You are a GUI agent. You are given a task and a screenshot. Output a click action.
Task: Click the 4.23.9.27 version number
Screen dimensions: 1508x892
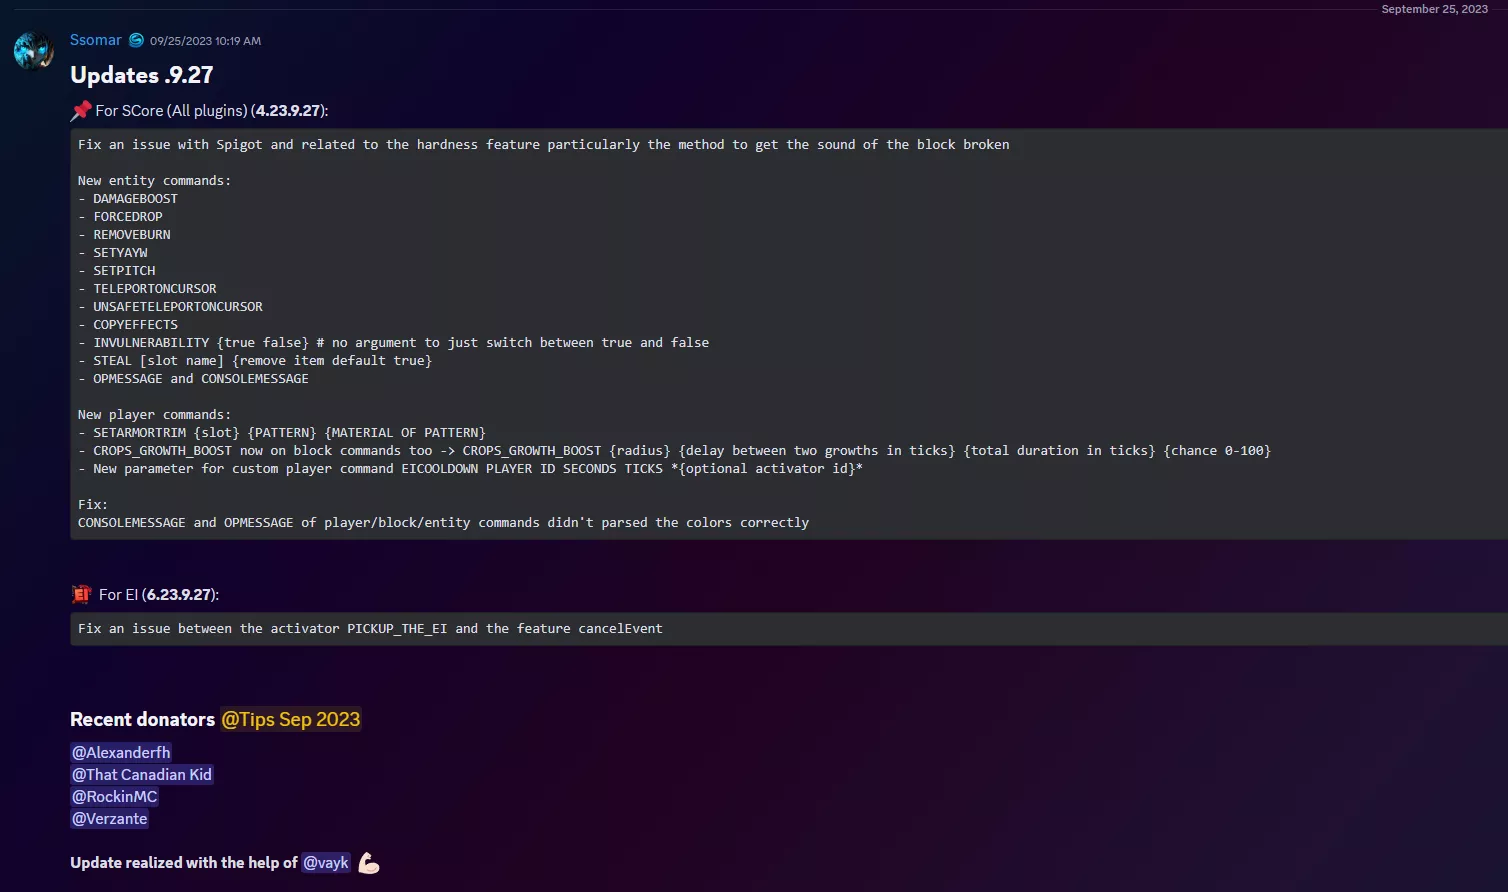point(288,110)
